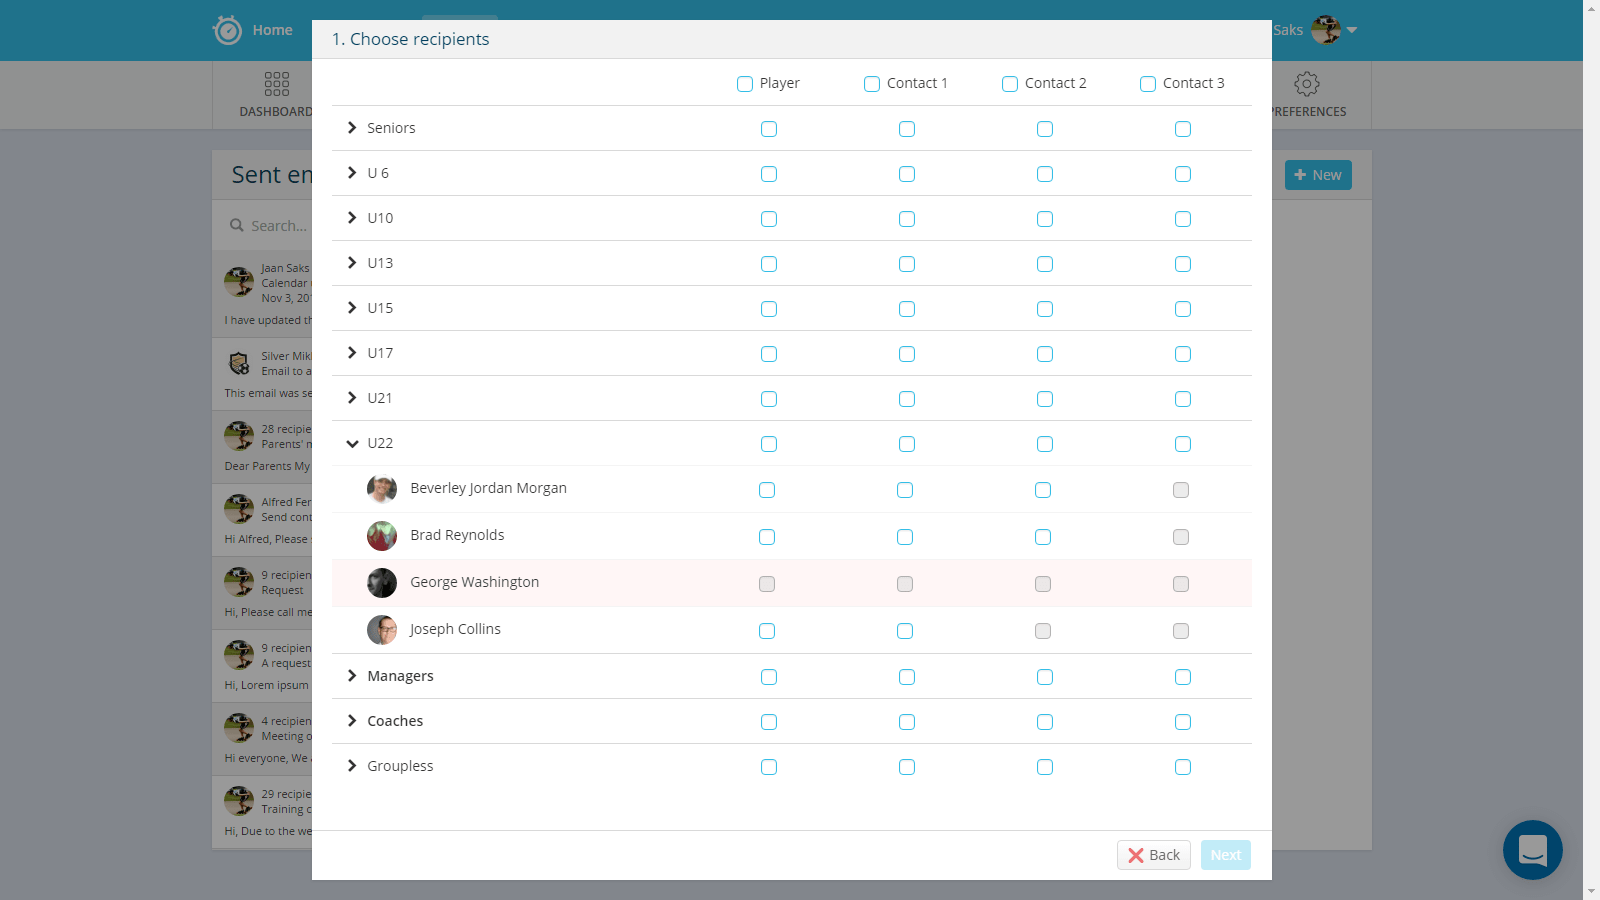Click the Next button
Image resolution: width=1600 pixels, height=900 pixels.
pyautogui.click(x=1225, y=855)
